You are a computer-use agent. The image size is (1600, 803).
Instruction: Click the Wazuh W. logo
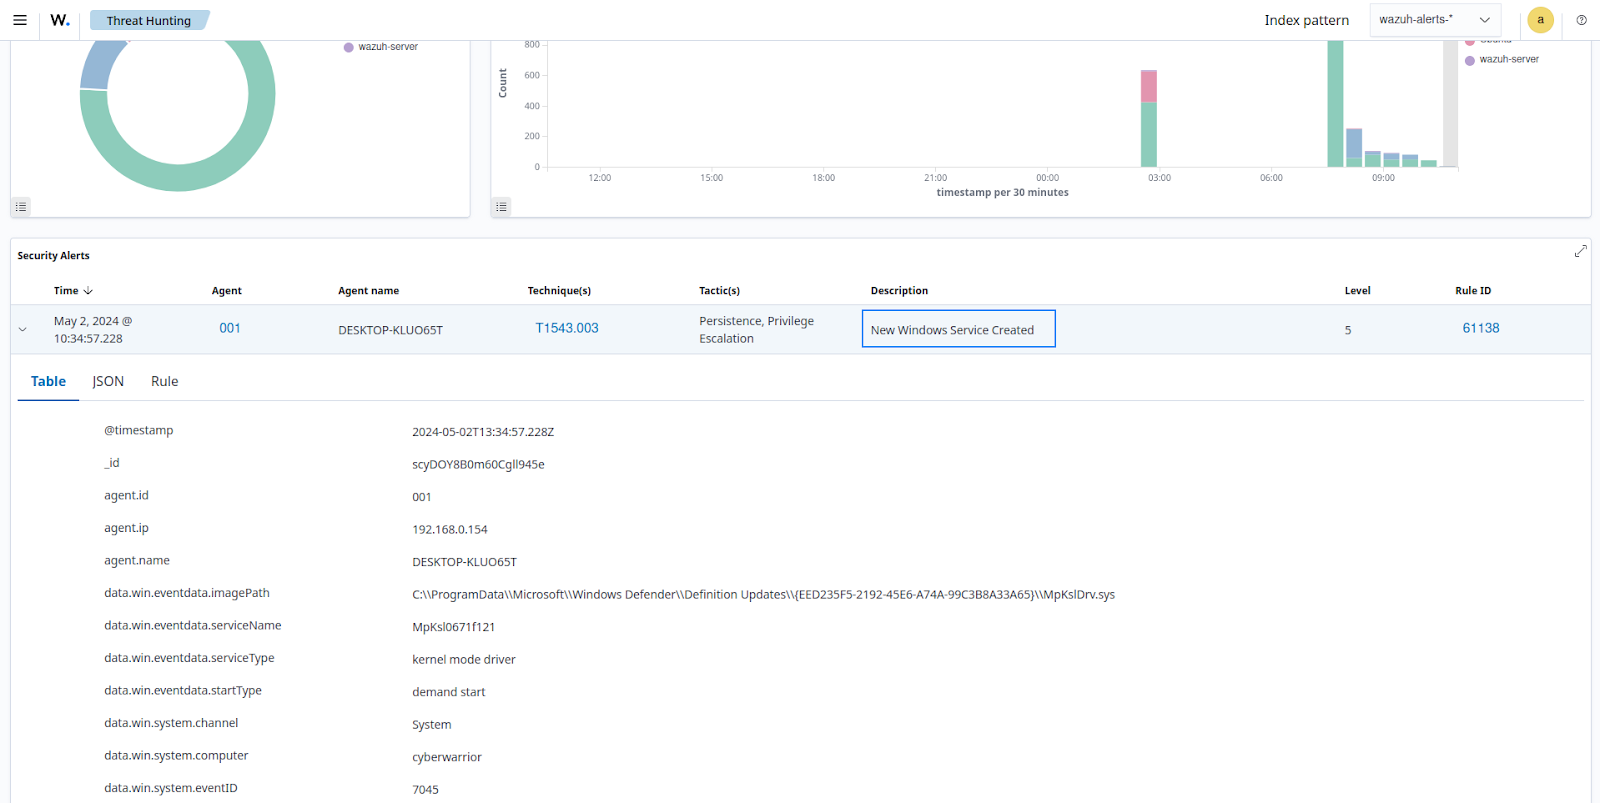[x=60, y=20]
